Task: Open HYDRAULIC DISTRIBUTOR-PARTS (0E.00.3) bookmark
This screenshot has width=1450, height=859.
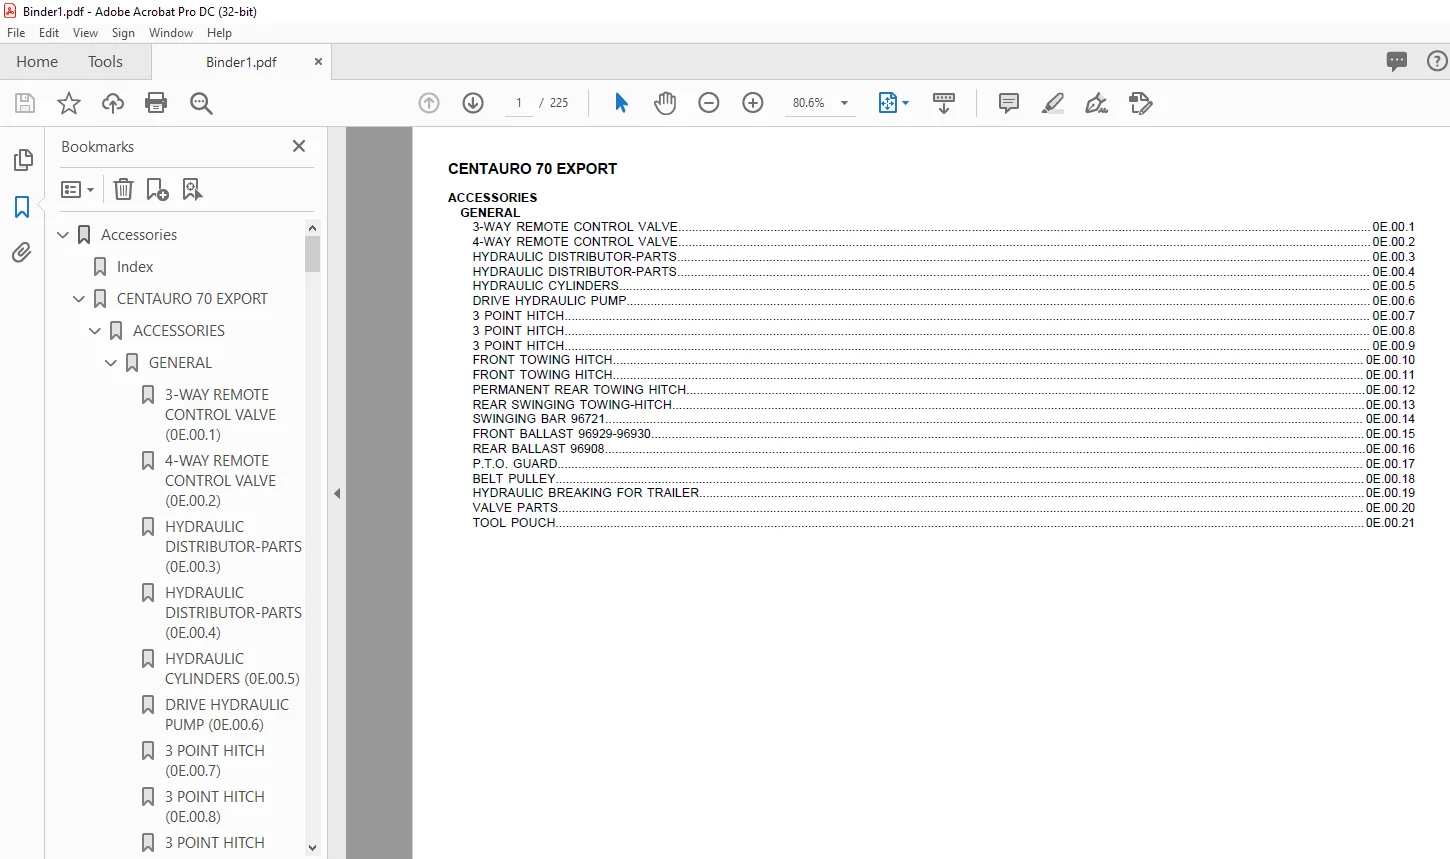Action: [x=233, y=547]
